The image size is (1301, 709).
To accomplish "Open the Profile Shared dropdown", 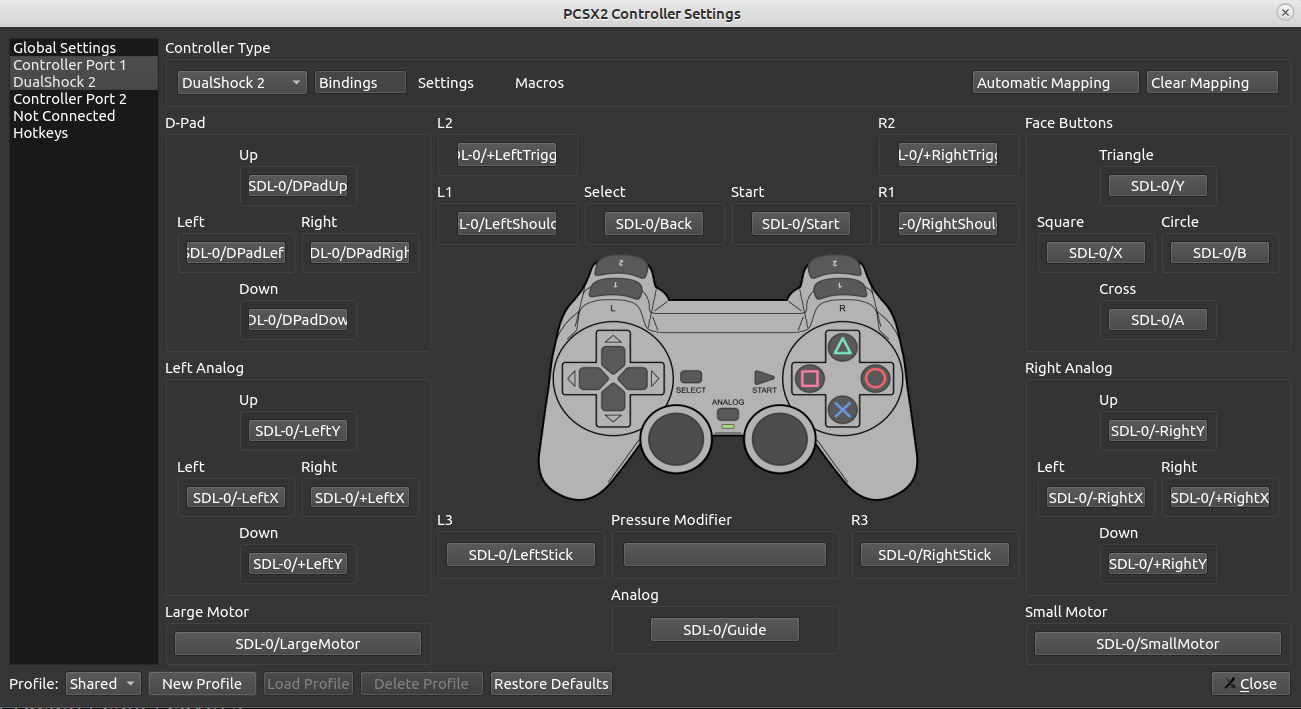I will pos(104,684).
